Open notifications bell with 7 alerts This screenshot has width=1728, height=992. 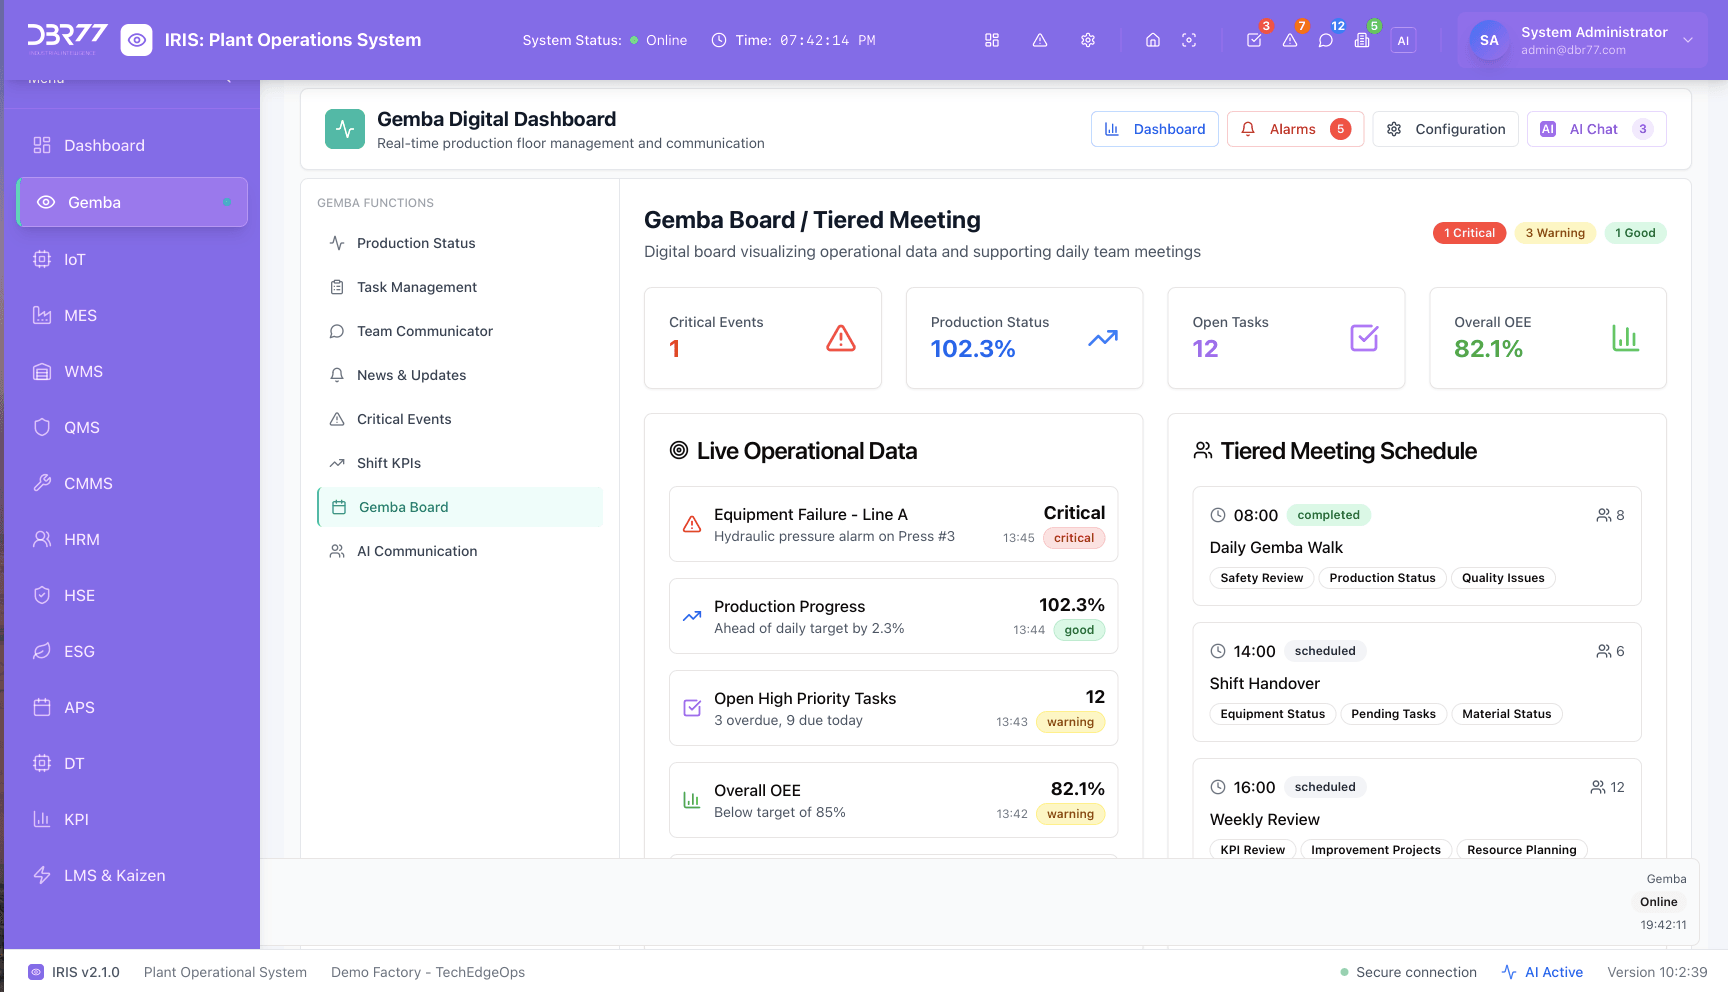[1290, 40]
